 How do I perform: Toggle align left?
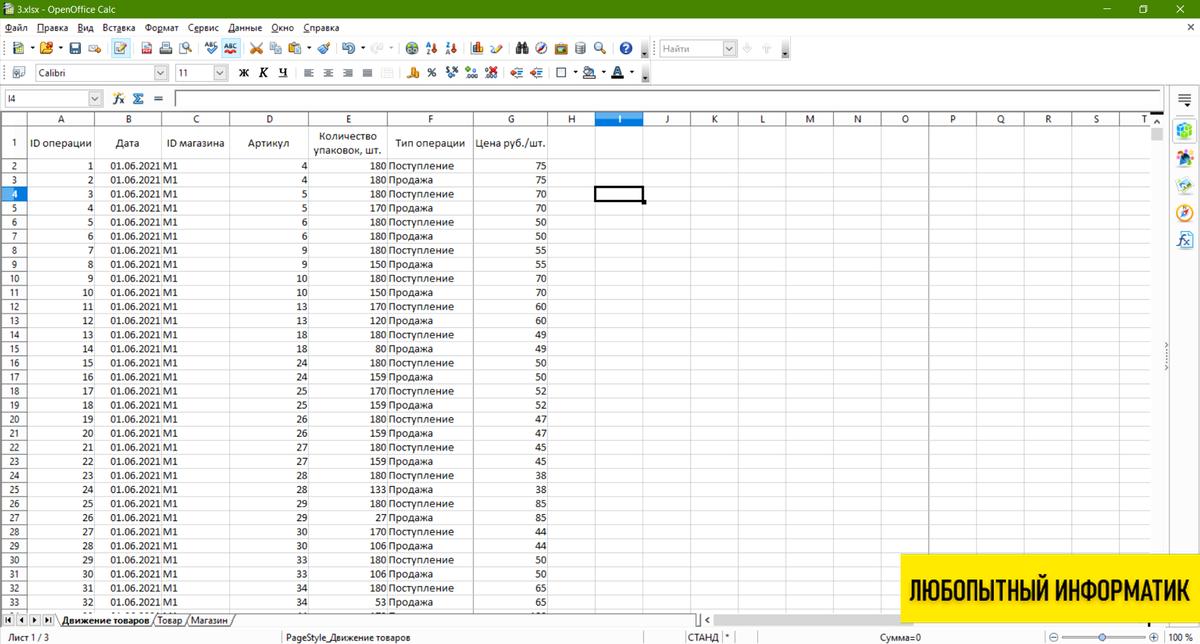tap(309, 73)
